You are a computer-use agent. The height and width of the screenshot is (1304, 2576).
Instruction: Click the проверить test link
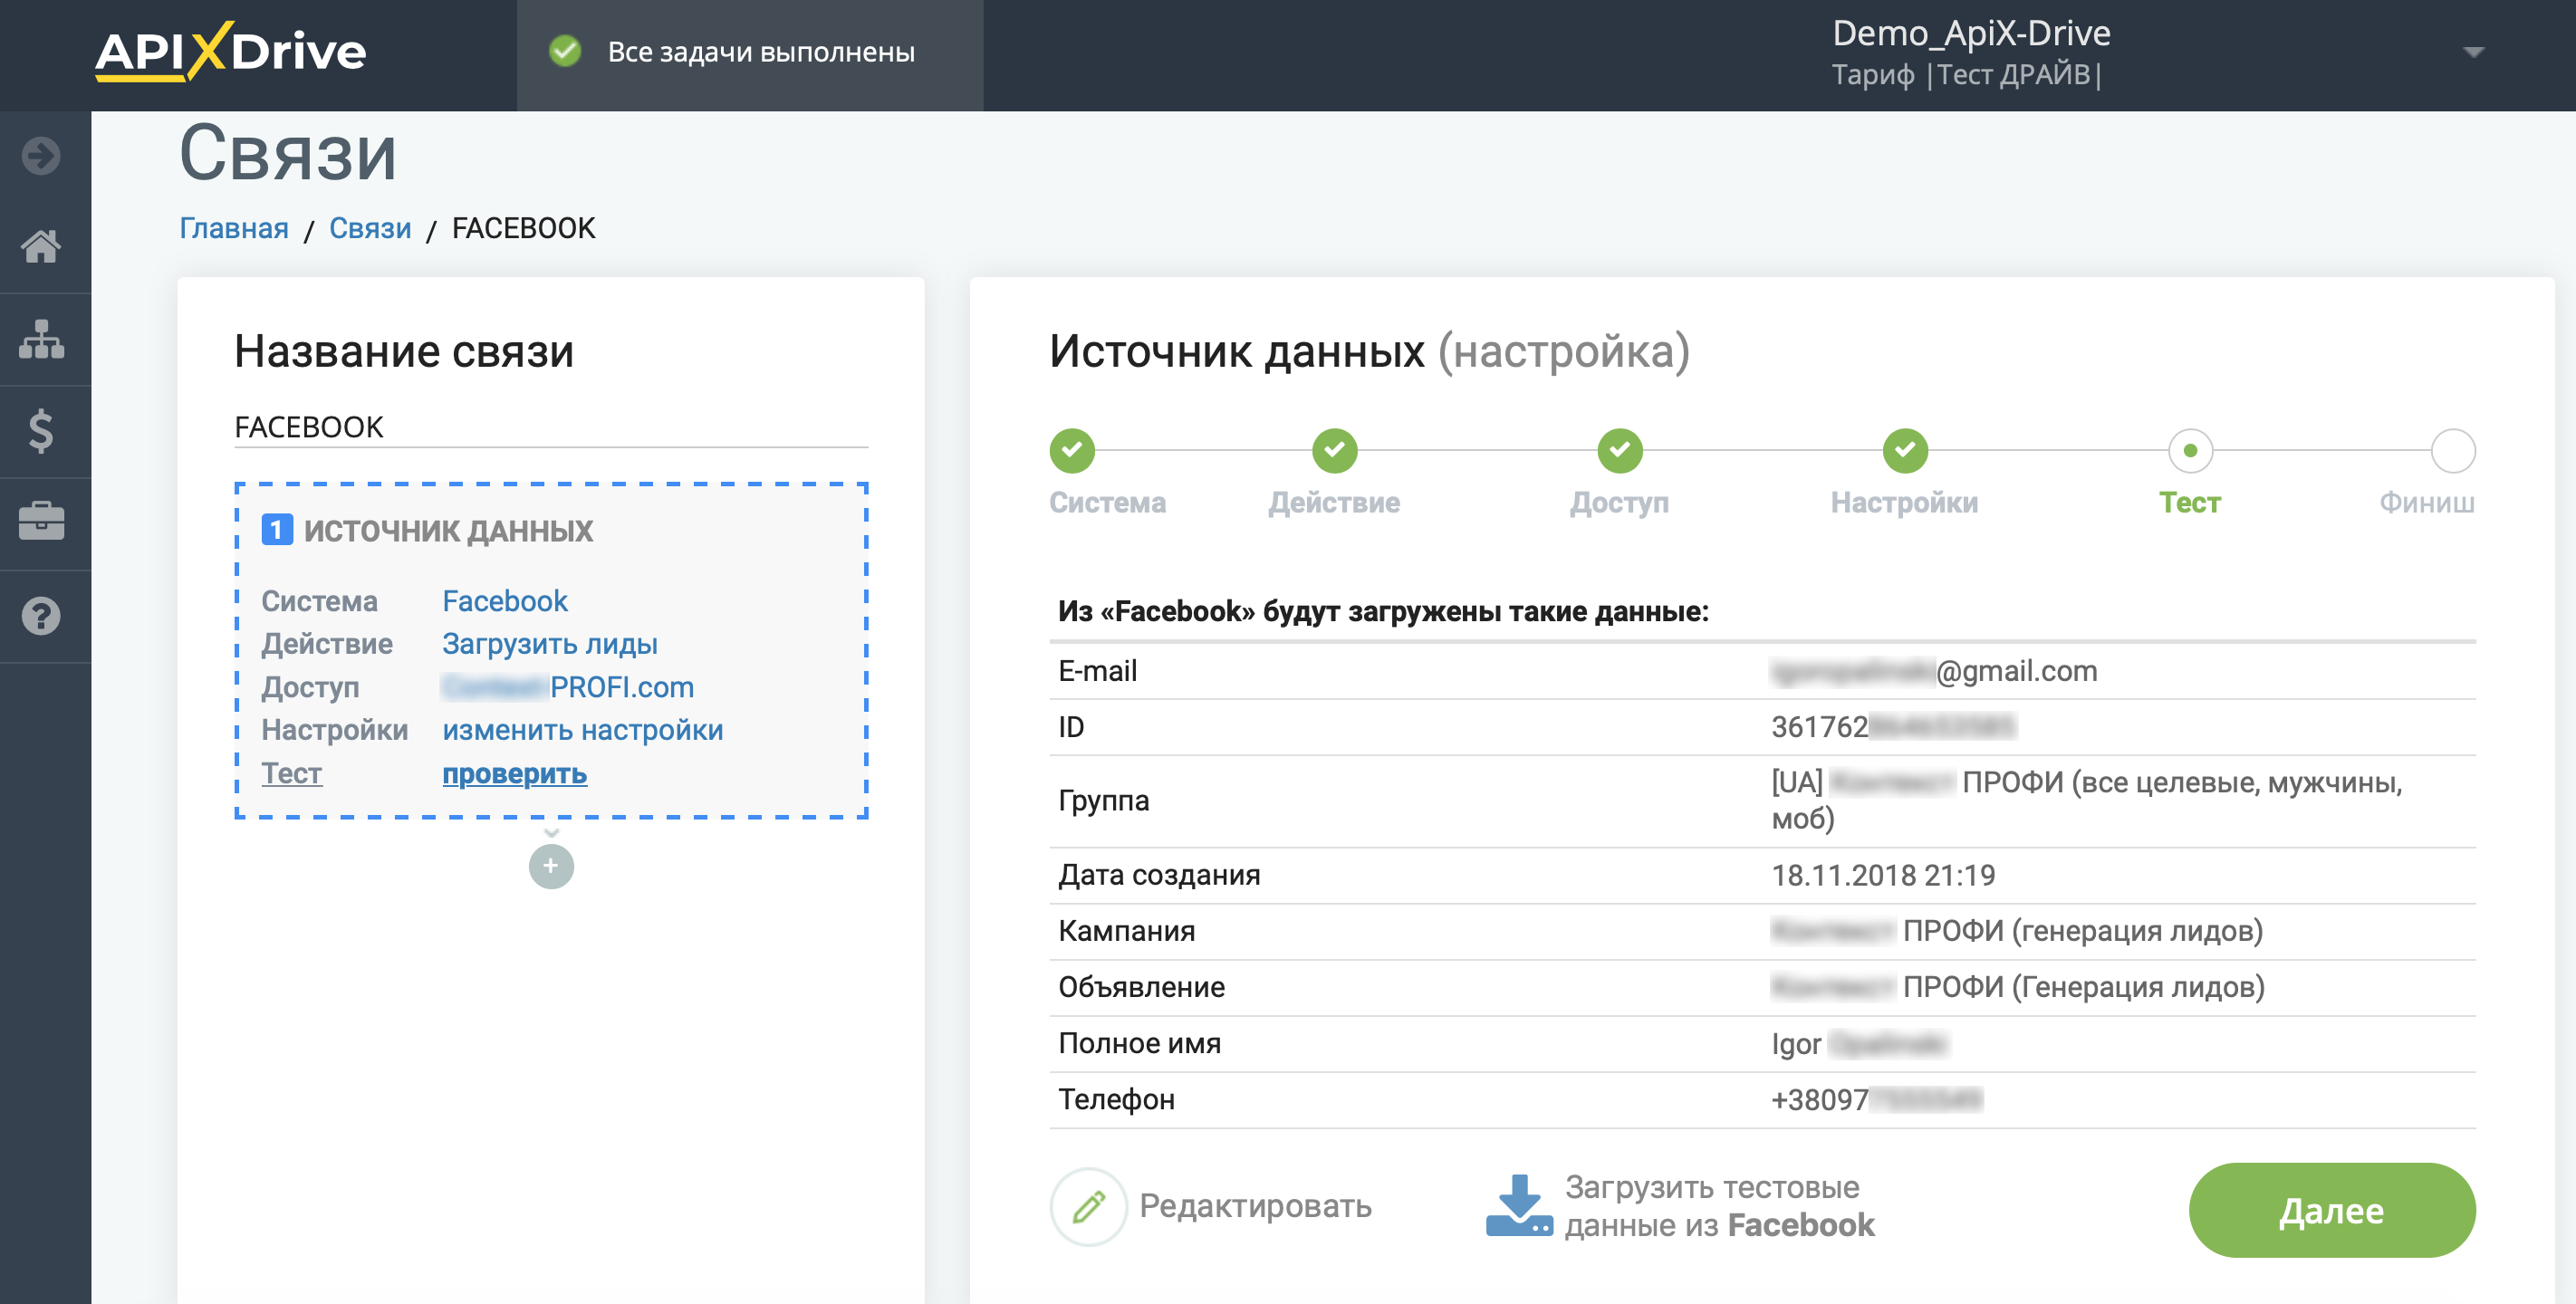[x=514, y=773]
